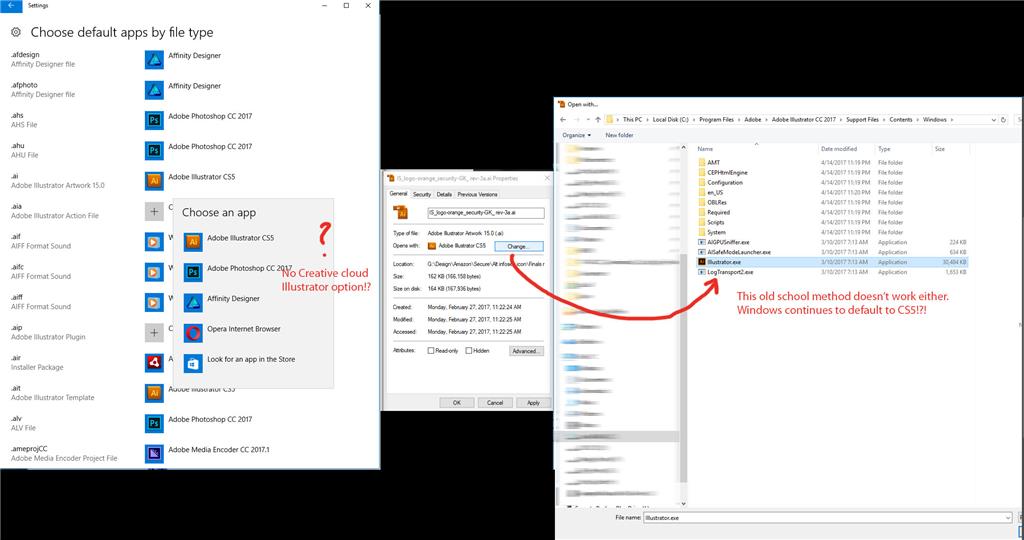Image resolution: width=1024 pixels, height=540 pixels.
Task: Click Photoshop icon in the .alv row
Action: click(154, 424)
